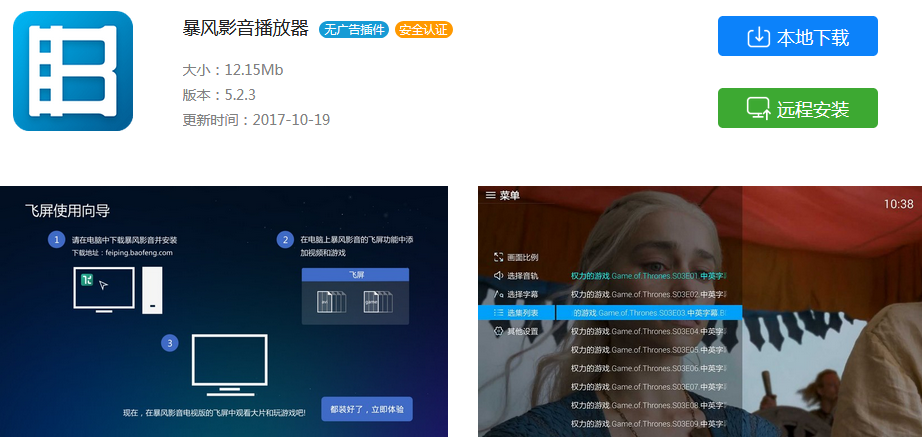Select episode S03E01 in the list
This screenshot has height=437, width=922.
(649, 275)
